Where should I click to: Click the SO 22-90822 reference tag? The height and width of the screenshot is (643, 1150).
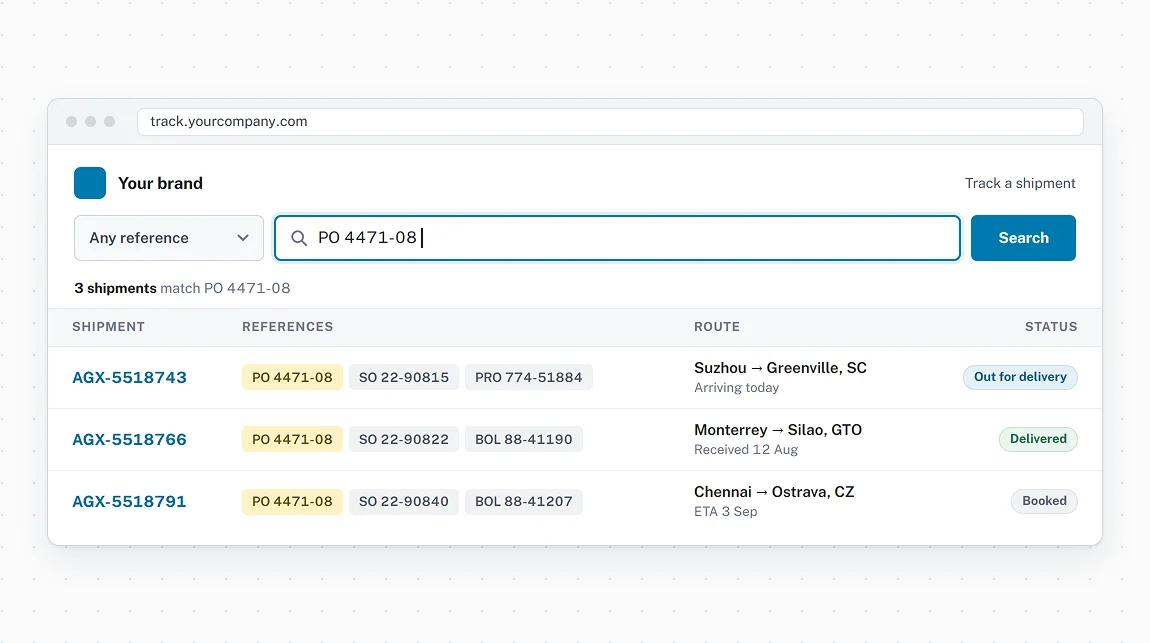click(403, 439)
